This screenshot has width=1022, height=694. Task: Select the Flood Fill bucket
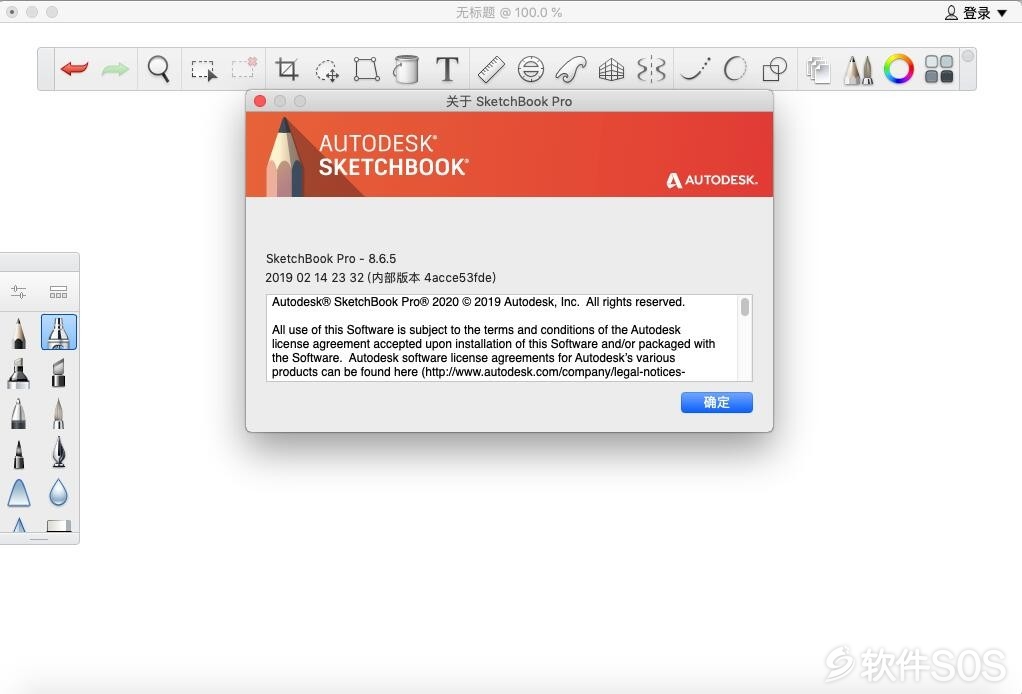pyautogui.click(x=405, y=69)
